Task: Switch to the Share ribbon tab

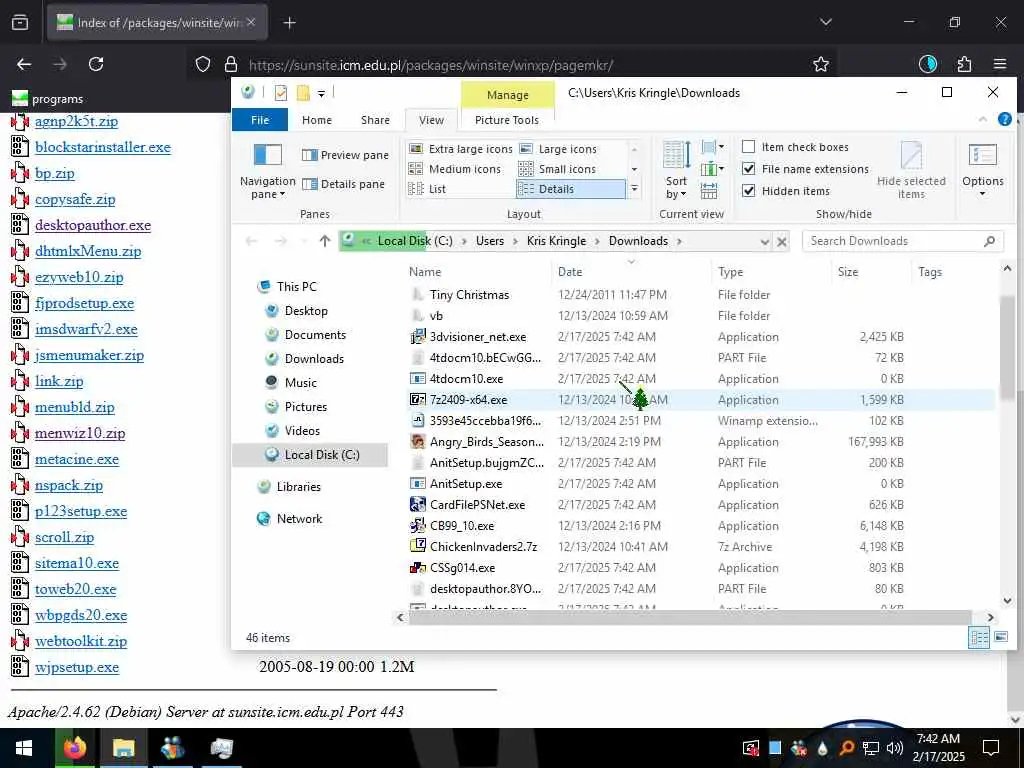Action: 375,120
